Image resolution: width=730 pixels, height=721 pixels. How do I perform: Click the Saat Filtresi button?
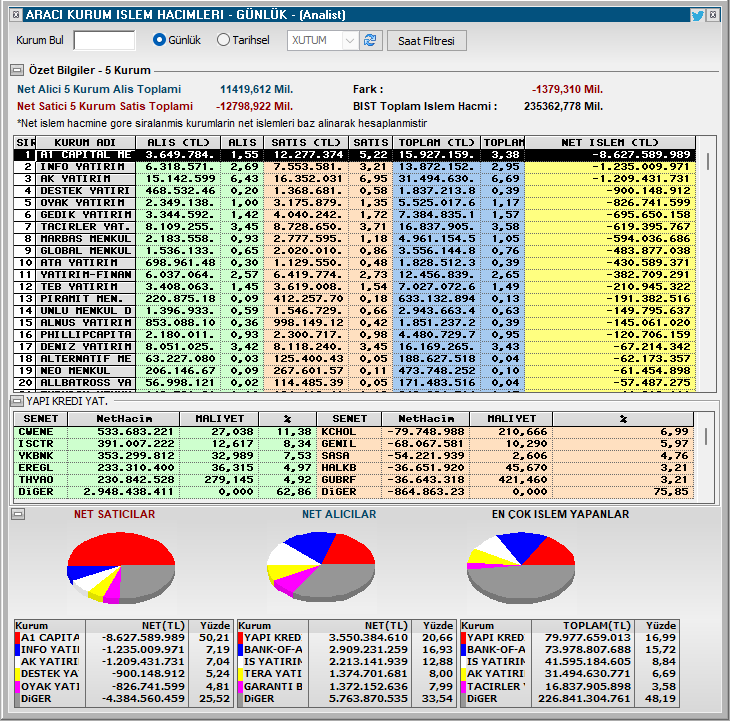click(x=426, y=41)
